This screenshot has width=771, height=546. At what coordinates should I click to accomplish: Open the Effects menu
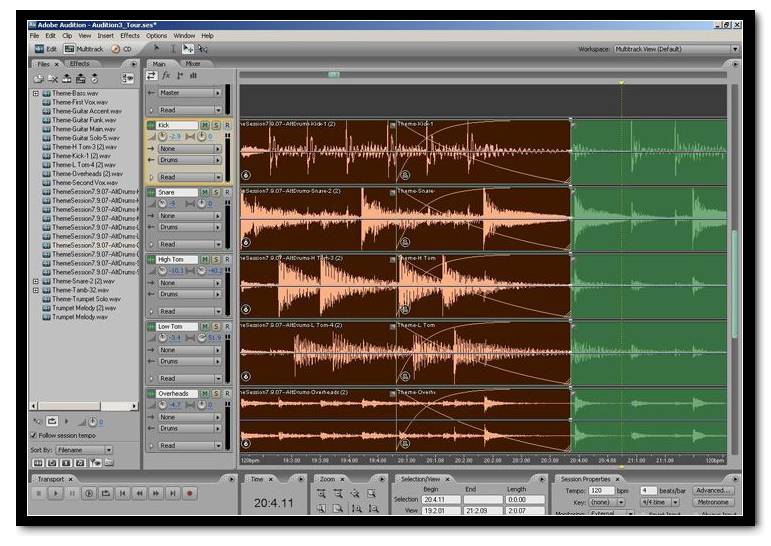130,36
